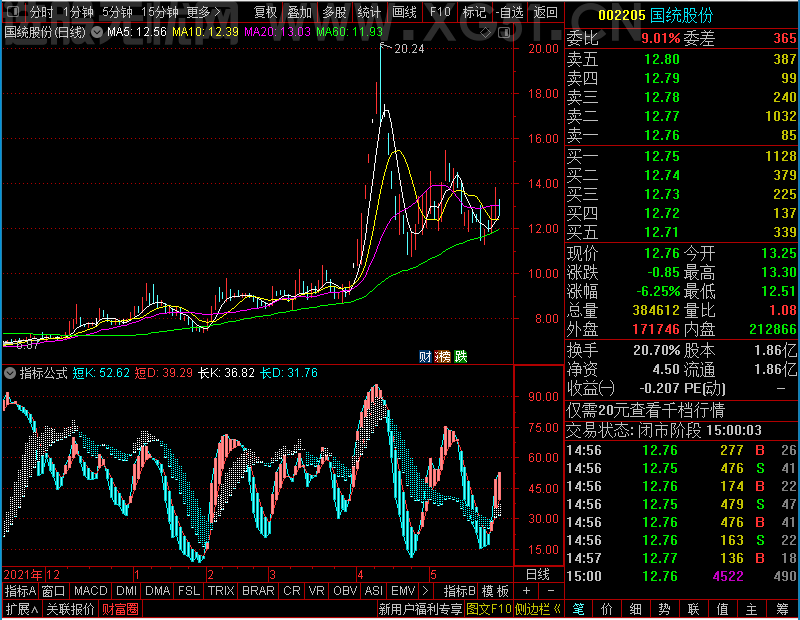Screen dimensions: 800x620
Task: Switch to 5分钟 chart period
Action: click(117, 12)
